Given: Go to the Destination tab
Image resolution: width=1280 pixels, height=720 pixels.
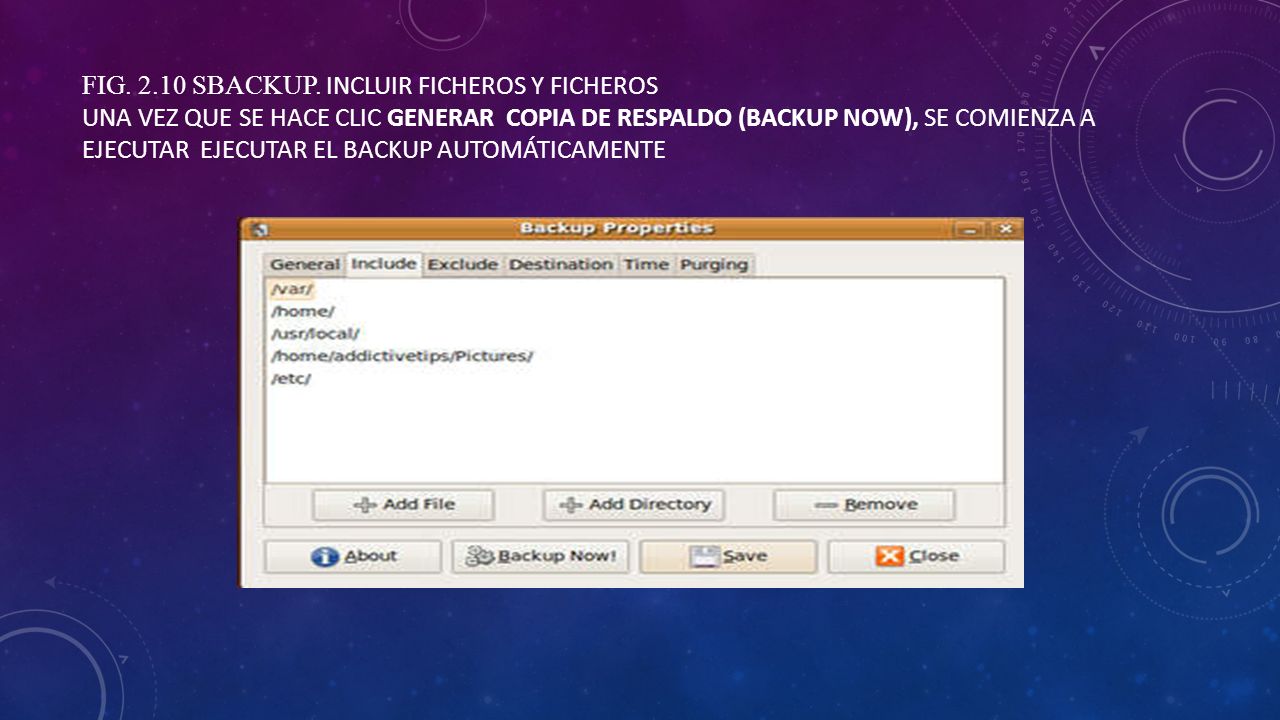Looking at the screenshot, I should (x=561, y=265).
